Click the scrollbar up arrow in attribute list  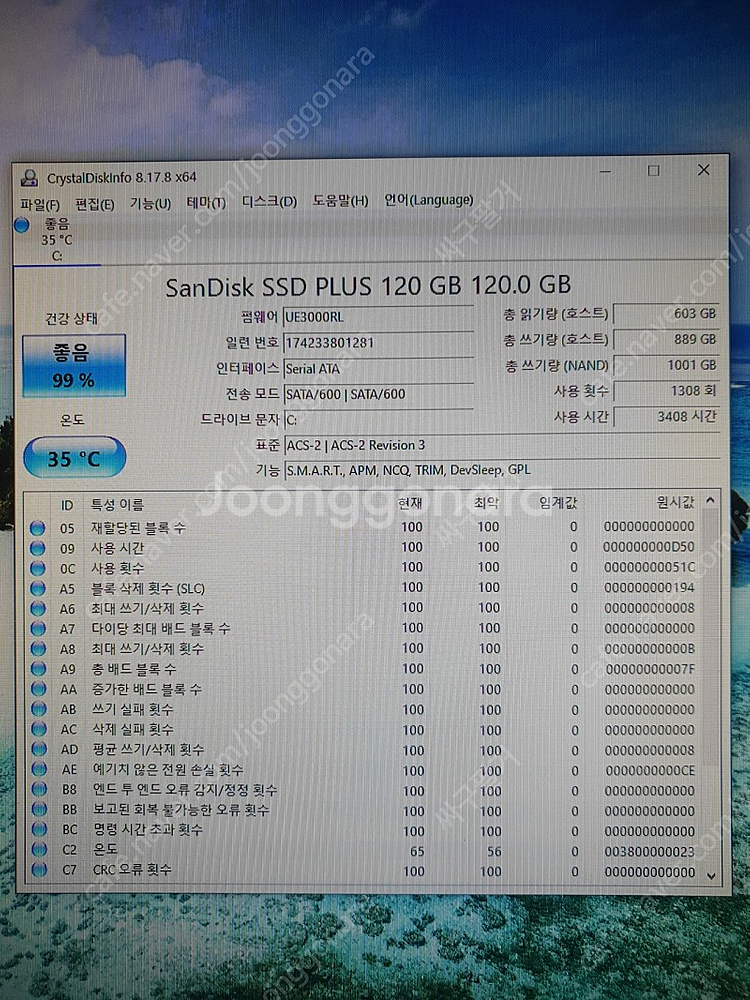(x=710, y=501)
